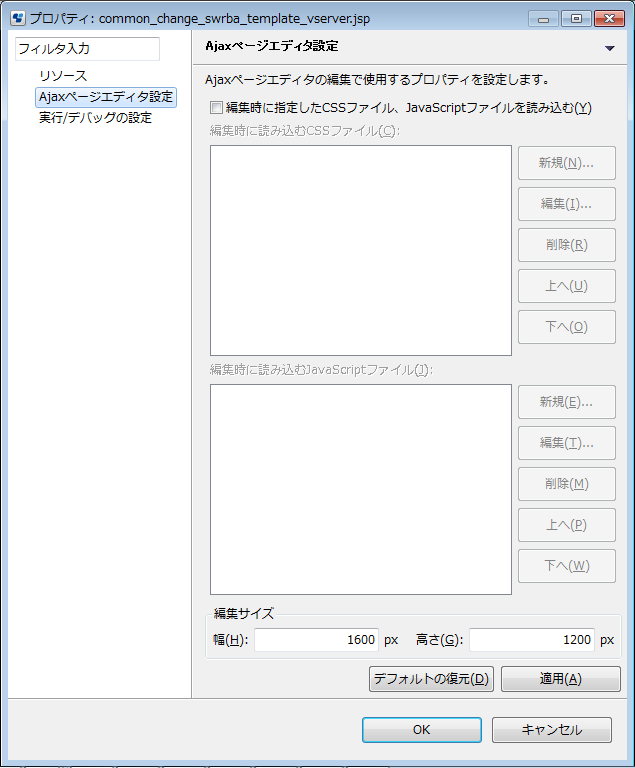Click the 編集時に読み込むCSSファイル(C) label

click(305, 131)
